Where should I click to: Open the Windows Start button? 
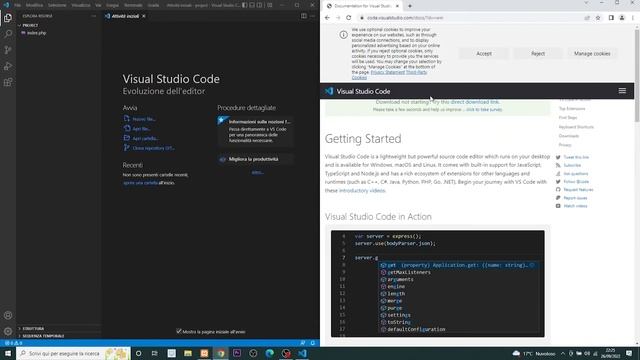click(8, 353)
